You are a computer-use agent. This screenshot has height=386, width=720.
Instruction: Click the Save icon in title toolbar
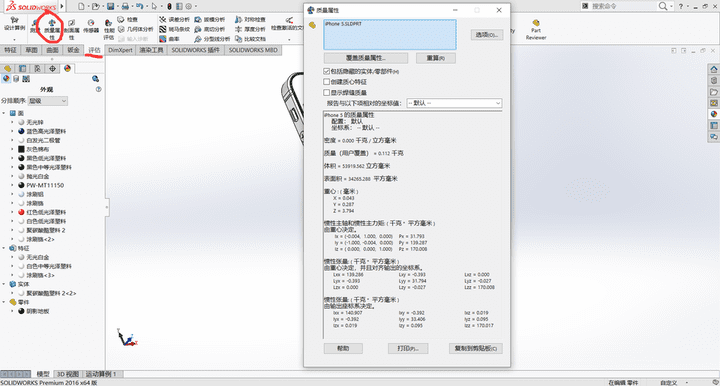click(x=110, y=6)
